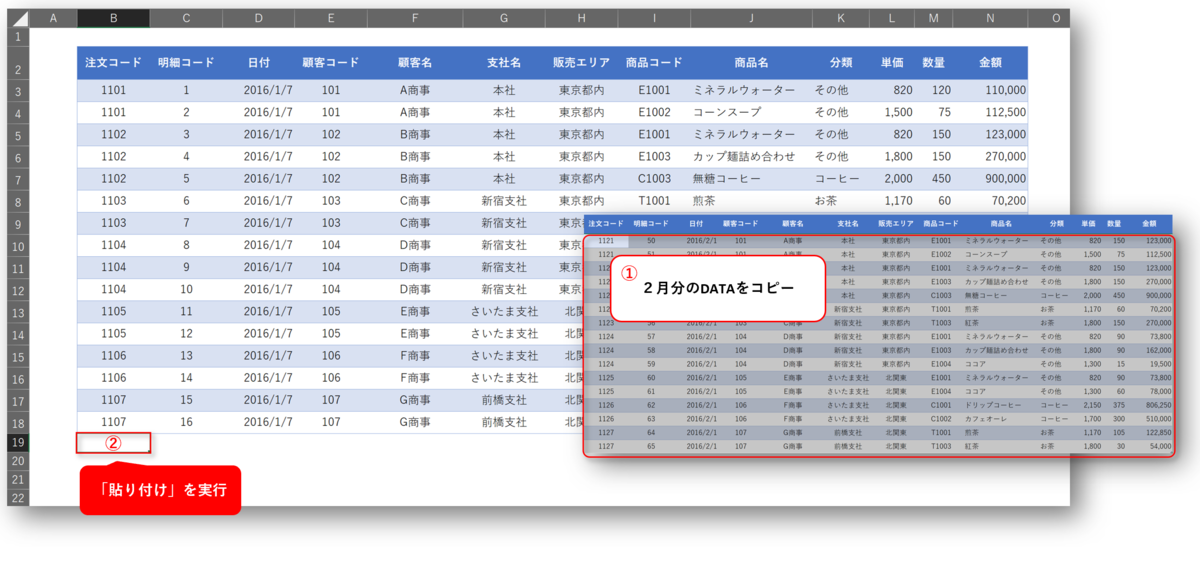1200x570 pixels.
Task: Select F商事 customer cell in row 16
Action: [x=415, y=378]
